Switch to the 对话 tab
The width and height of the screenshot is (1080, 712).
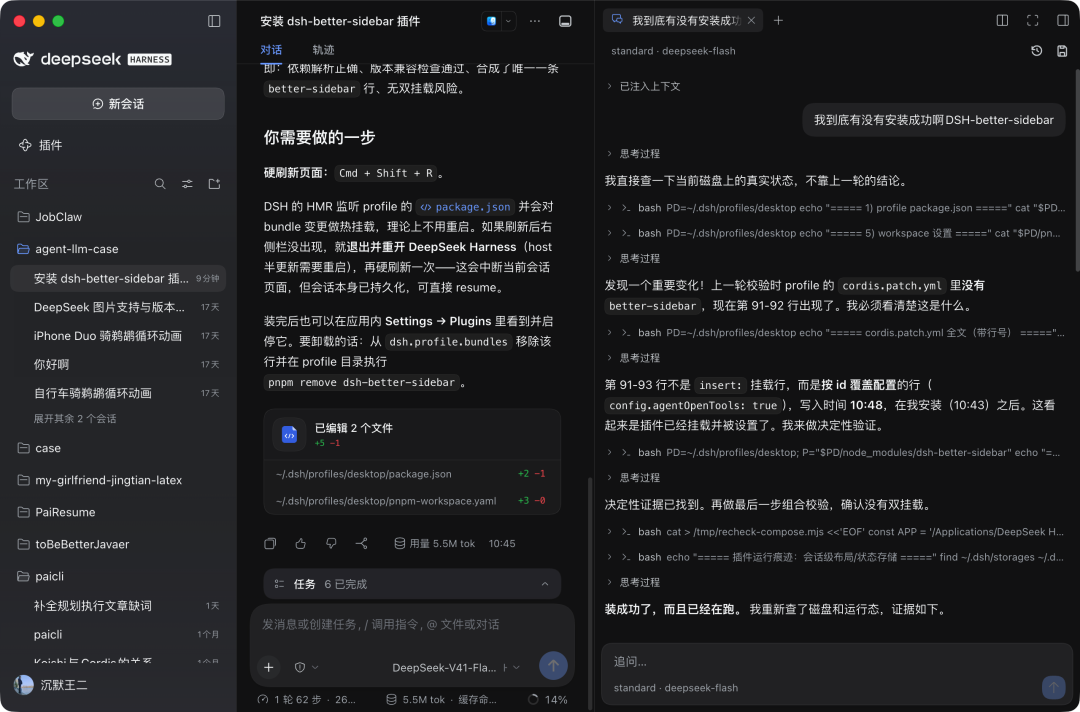coord(271,50)
